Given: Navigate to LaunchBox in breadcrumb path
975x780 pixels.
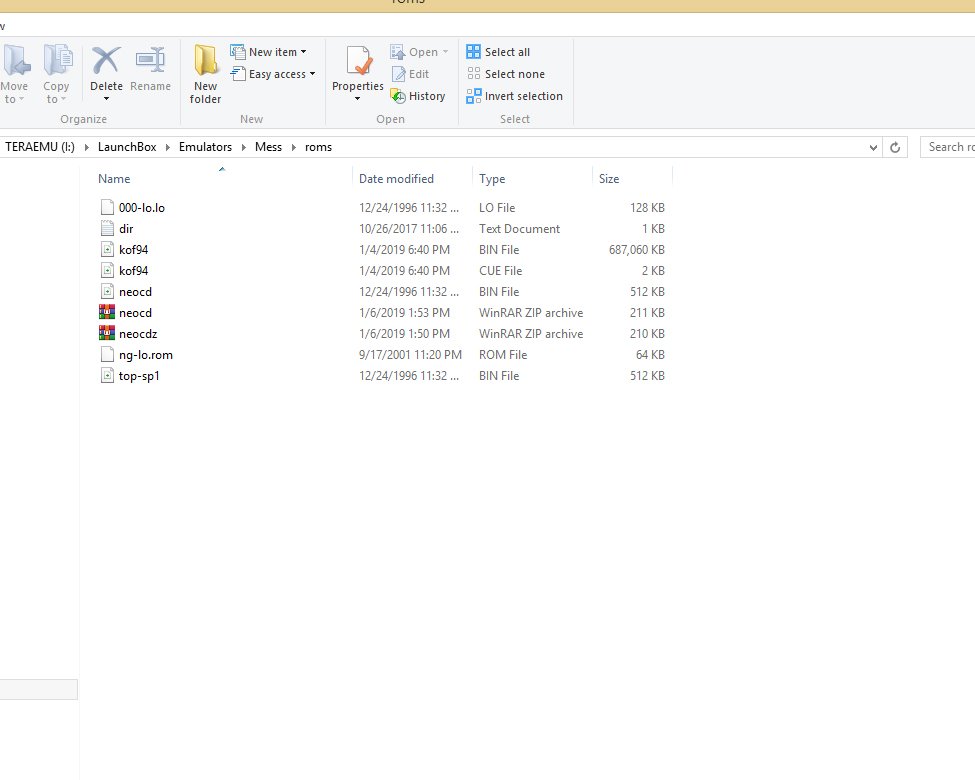Looking at the screenshot, I should (x=126, y=147).
